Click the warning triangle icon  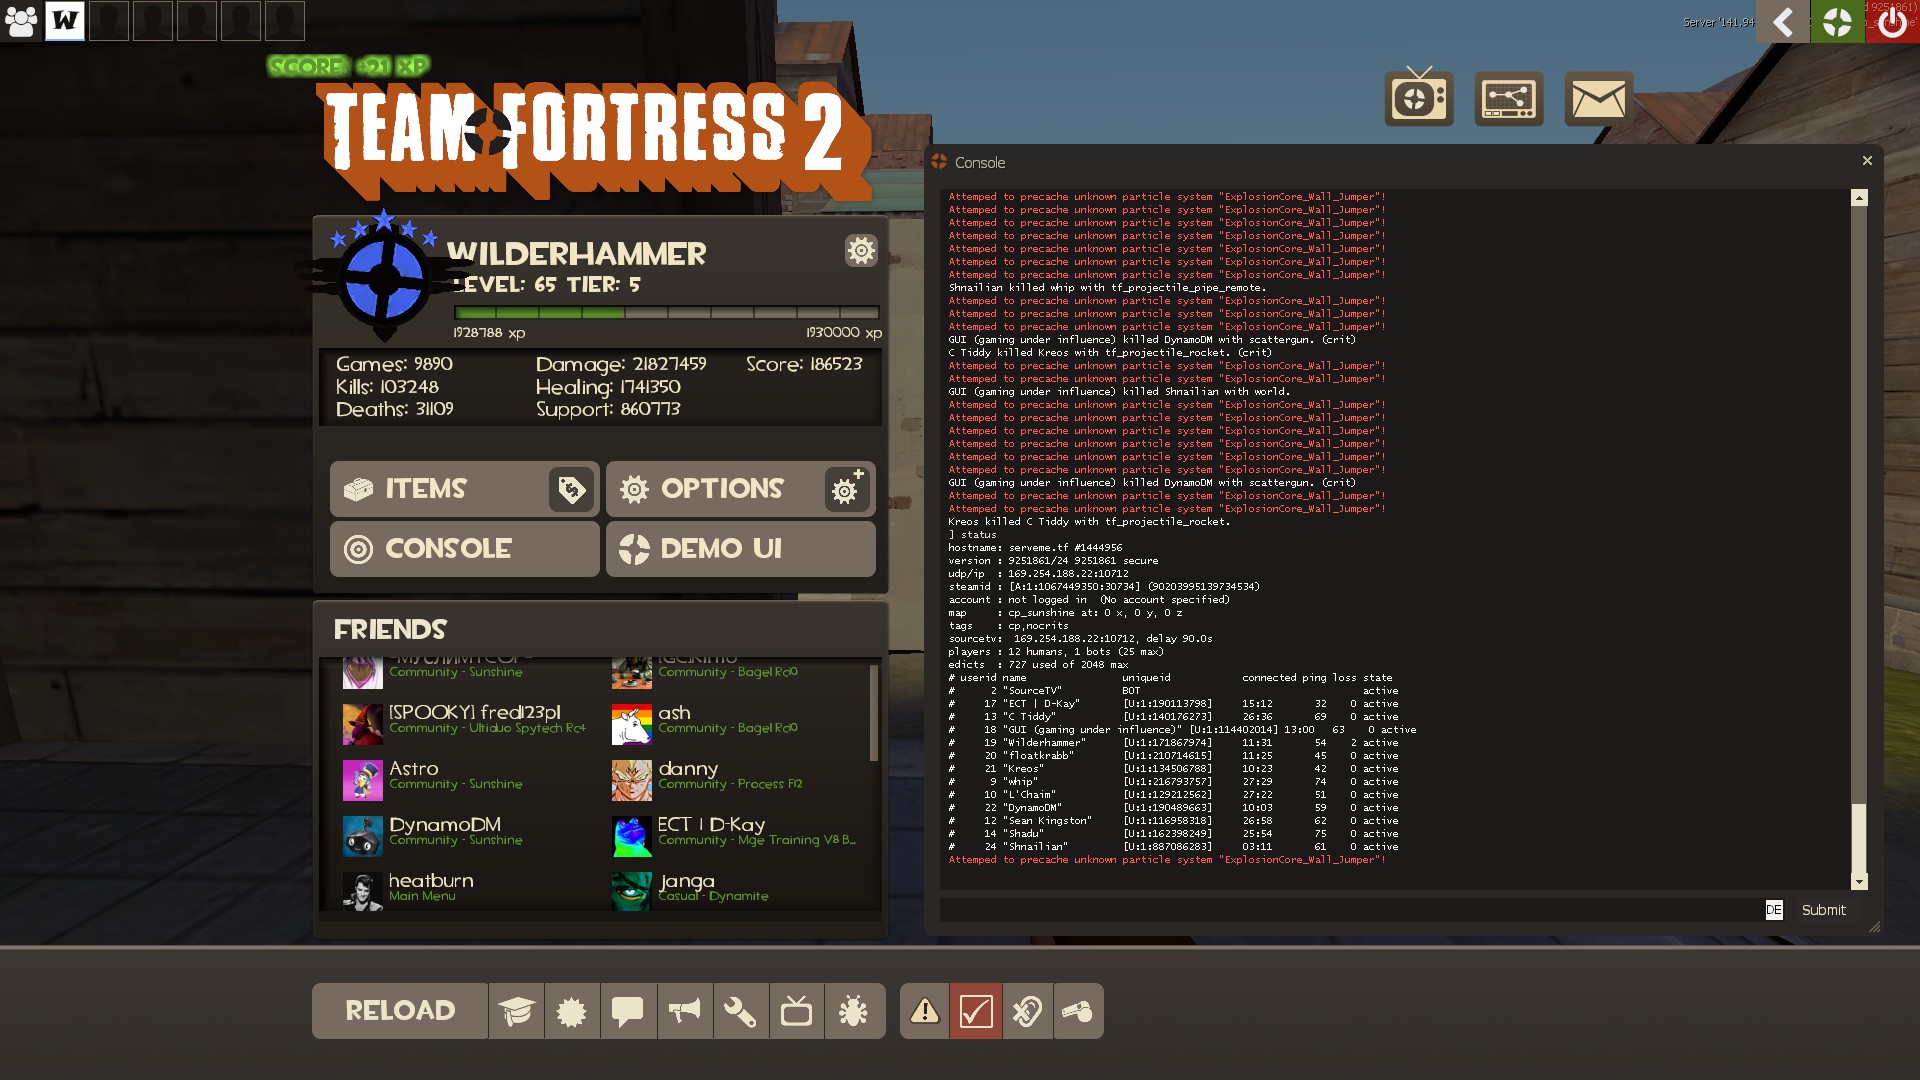pos(925,1011)
